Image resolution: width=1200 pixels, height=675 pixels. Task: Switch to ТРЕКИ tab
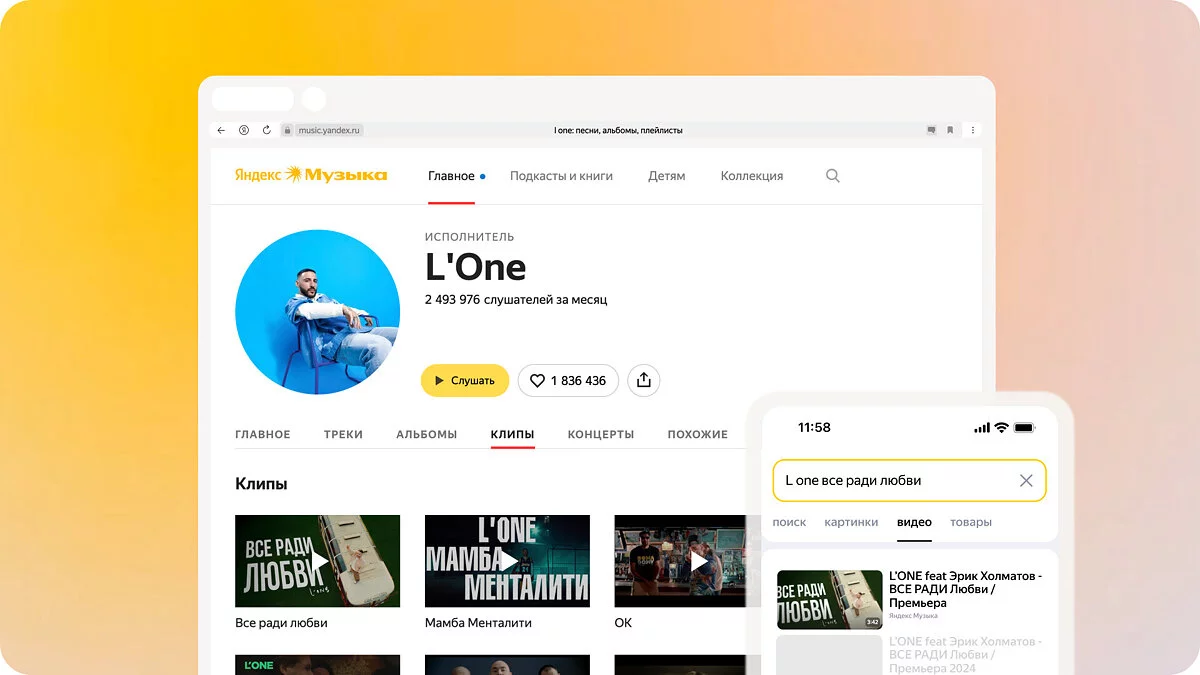(x=343, y=435)
